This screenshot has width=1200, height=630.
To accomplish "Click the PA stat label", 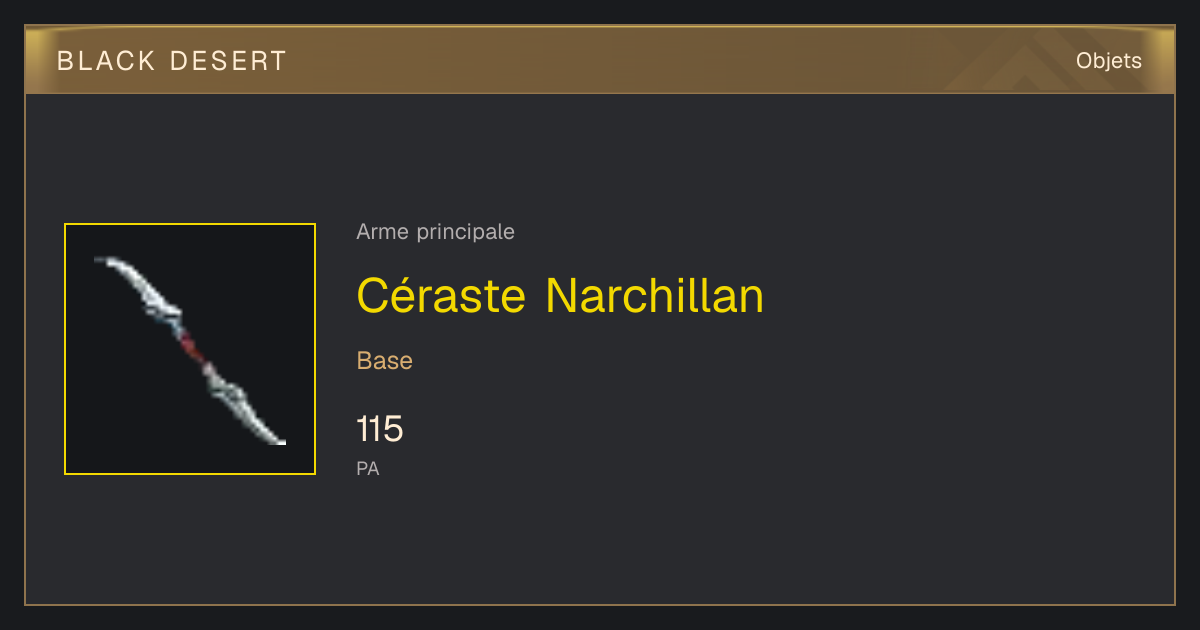I will pyautogui.click(x=368, y=468).
